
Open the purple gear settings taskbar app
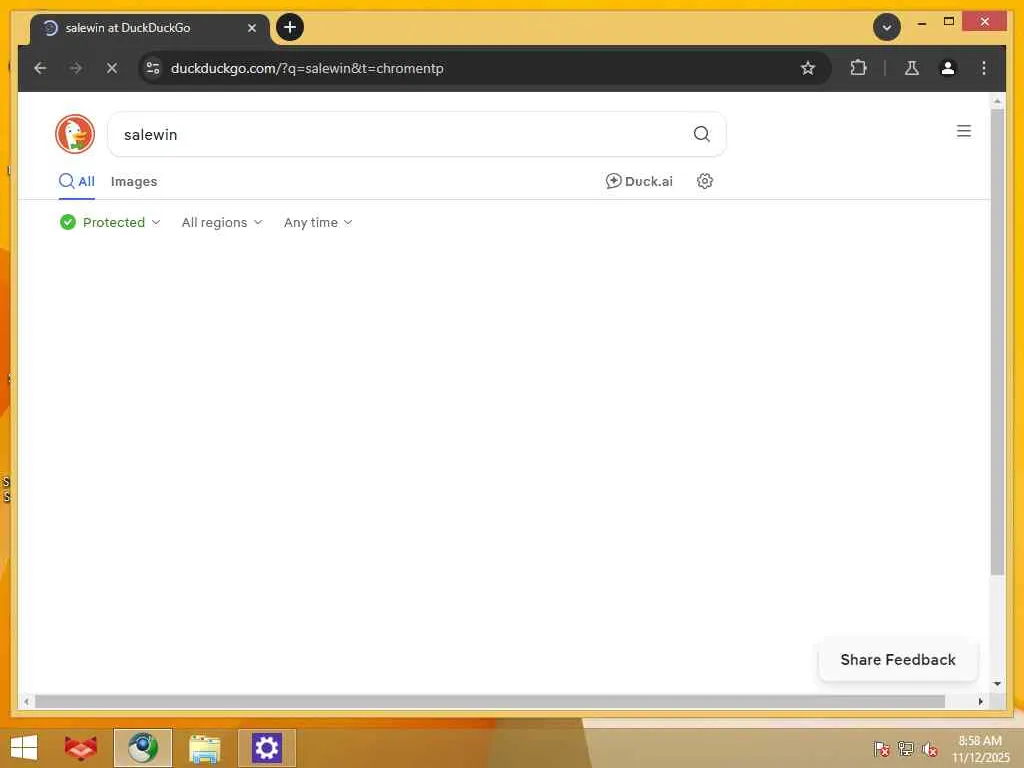(x=266, y=748)
